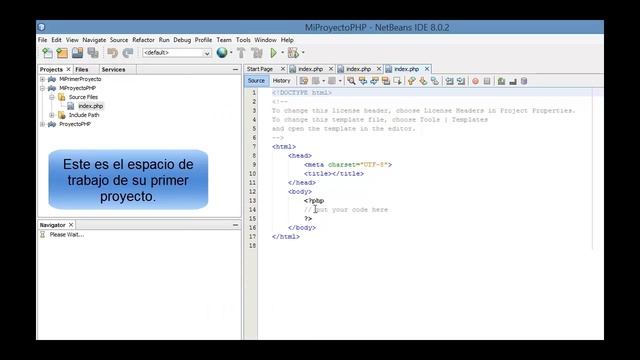Select the ProyectoPHP project label

(75, 124)
